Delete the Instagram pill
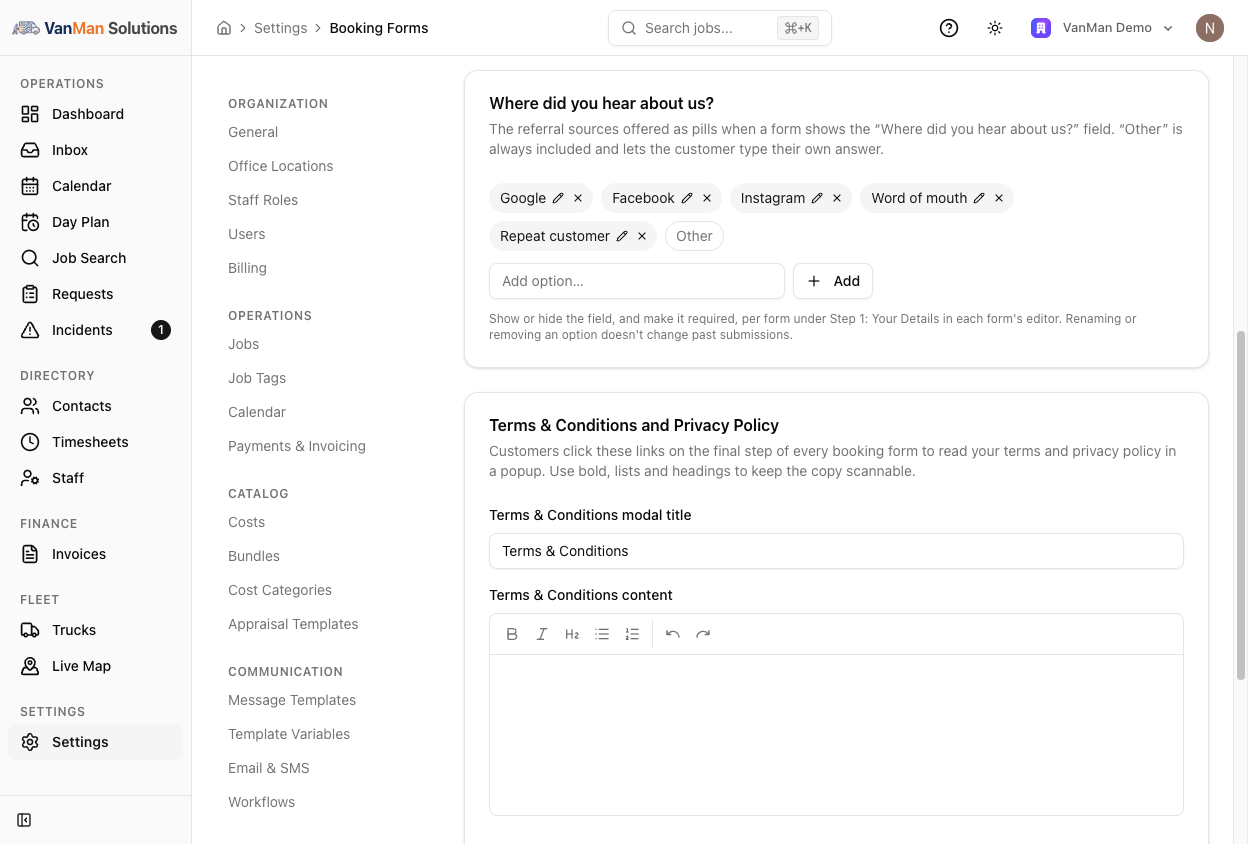1248x844 pixels. [837, 198]
